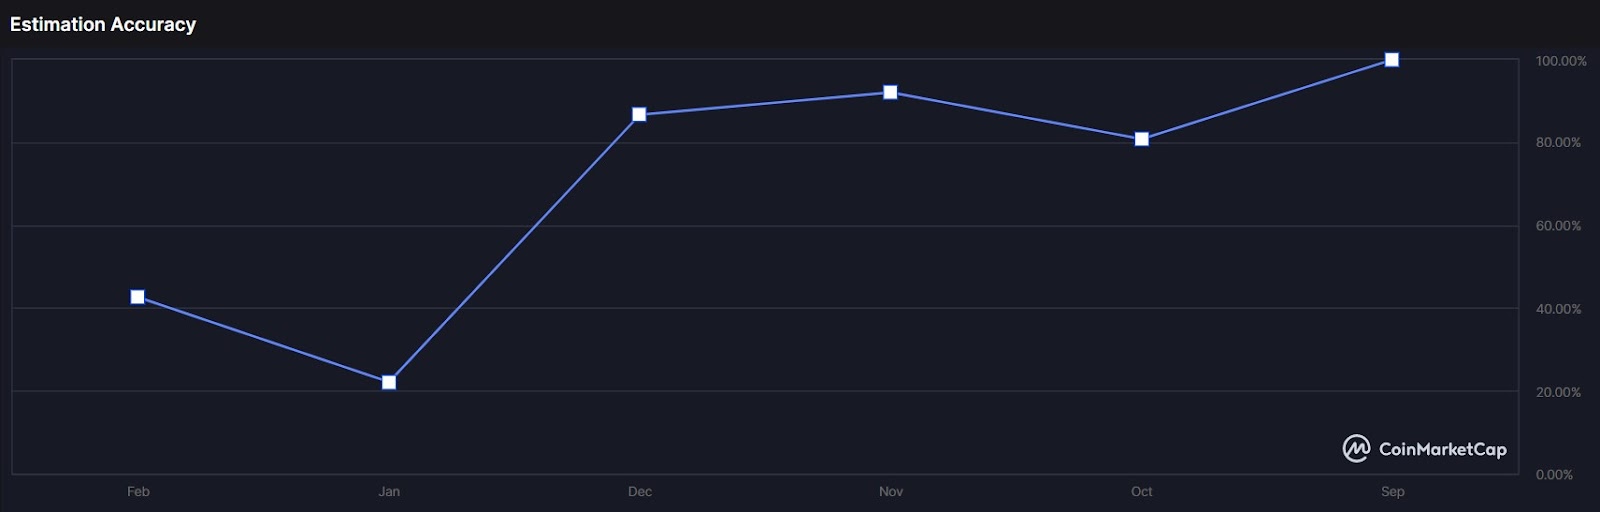Click the CoinMarketCap logo icon
This screenshot has height=512, width=1600.
[1356, 449]
